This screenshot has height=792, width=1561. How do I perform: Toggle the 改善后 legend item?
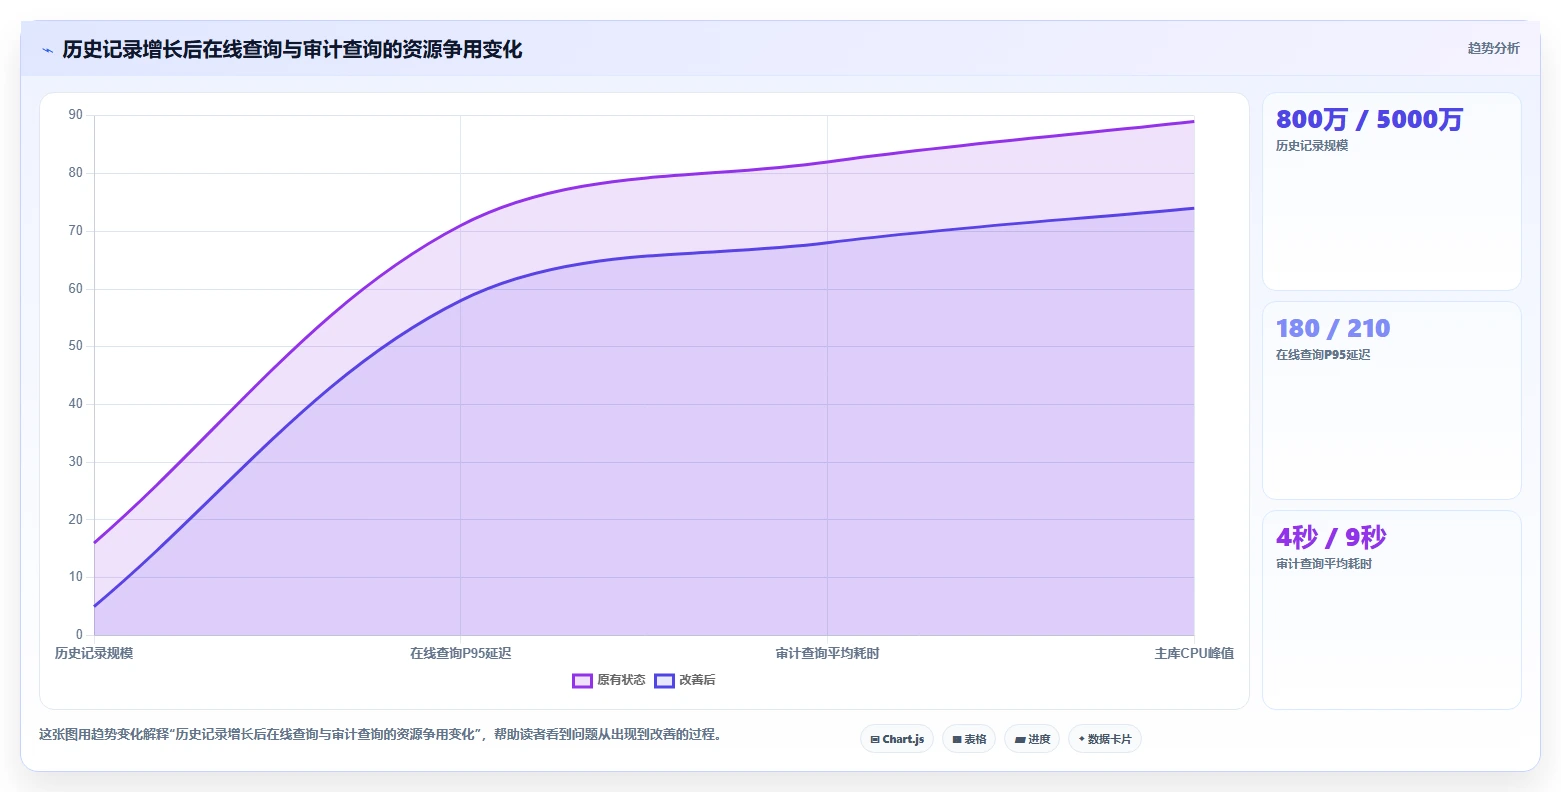coord(685,680)
